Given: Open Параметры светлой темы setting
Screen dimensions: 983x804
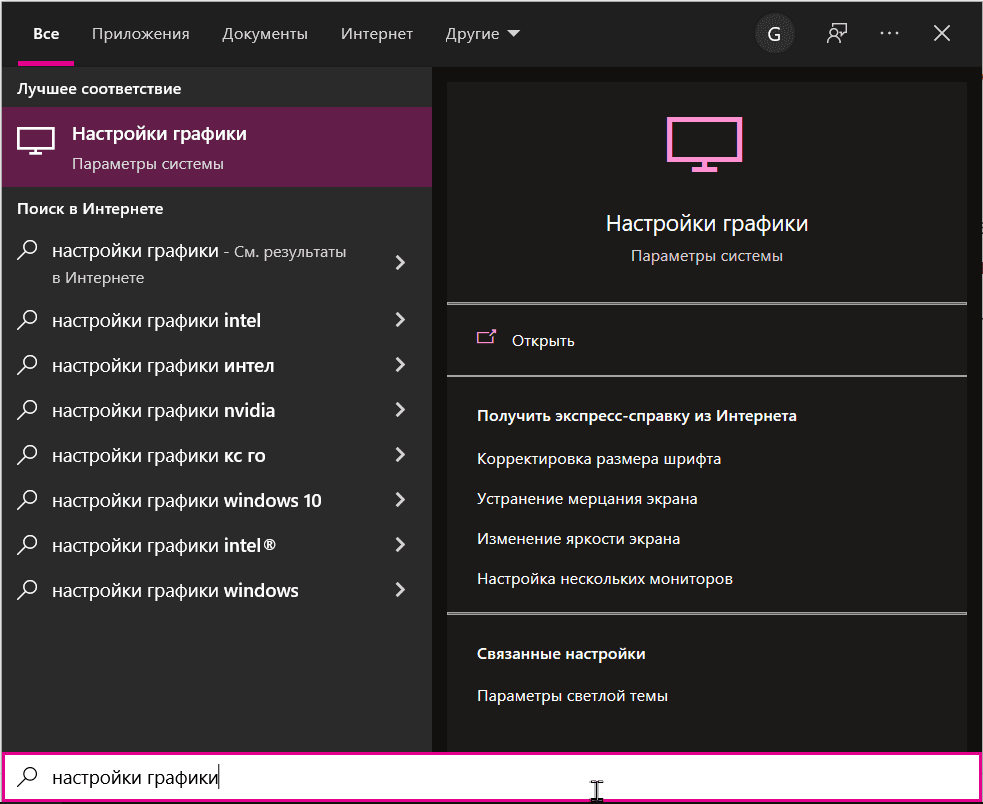Looking at the screenshot, I should click(x=572, y=696).
